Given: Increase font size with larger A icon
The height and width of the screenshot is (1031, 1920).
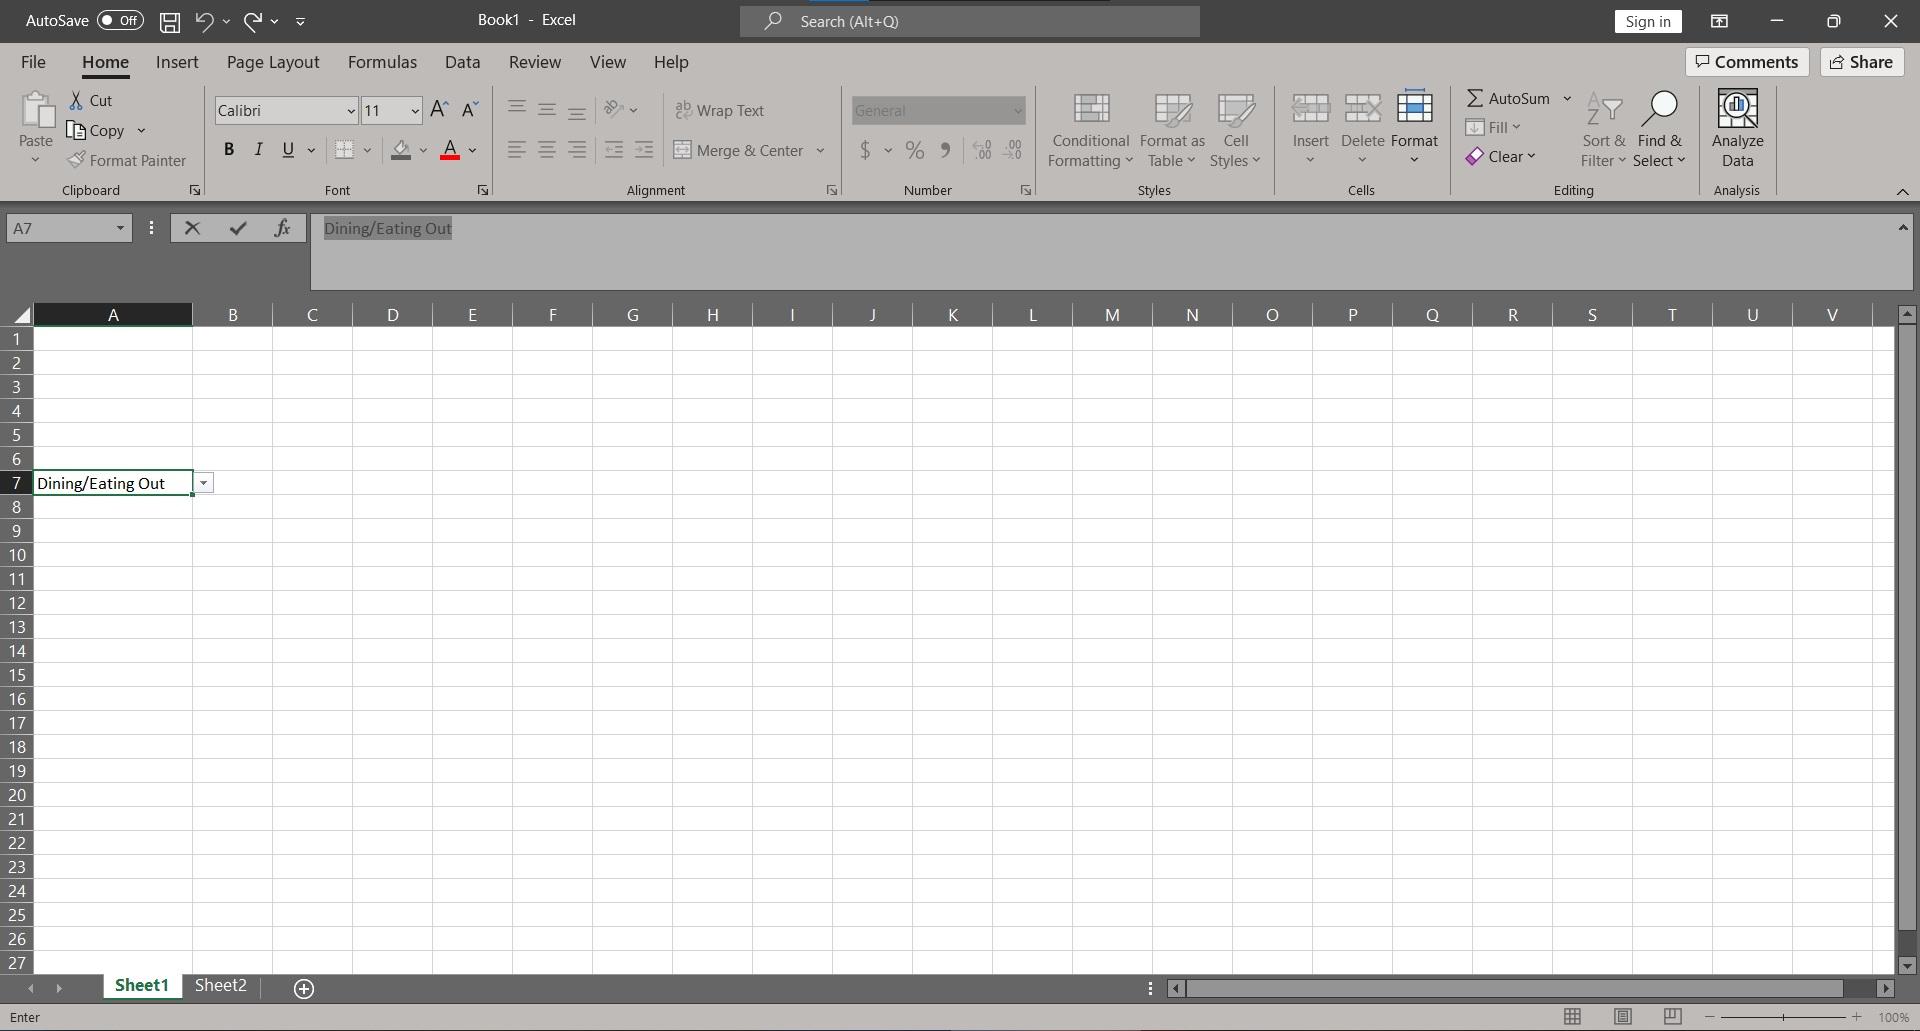Looking at the screenshot, I should (439, 110).
